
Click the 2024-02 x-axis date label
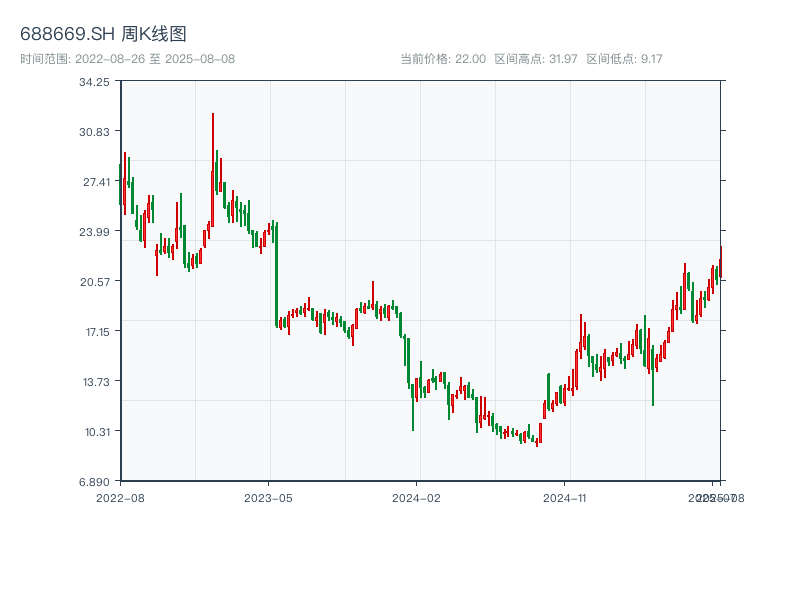coord(416,497)
